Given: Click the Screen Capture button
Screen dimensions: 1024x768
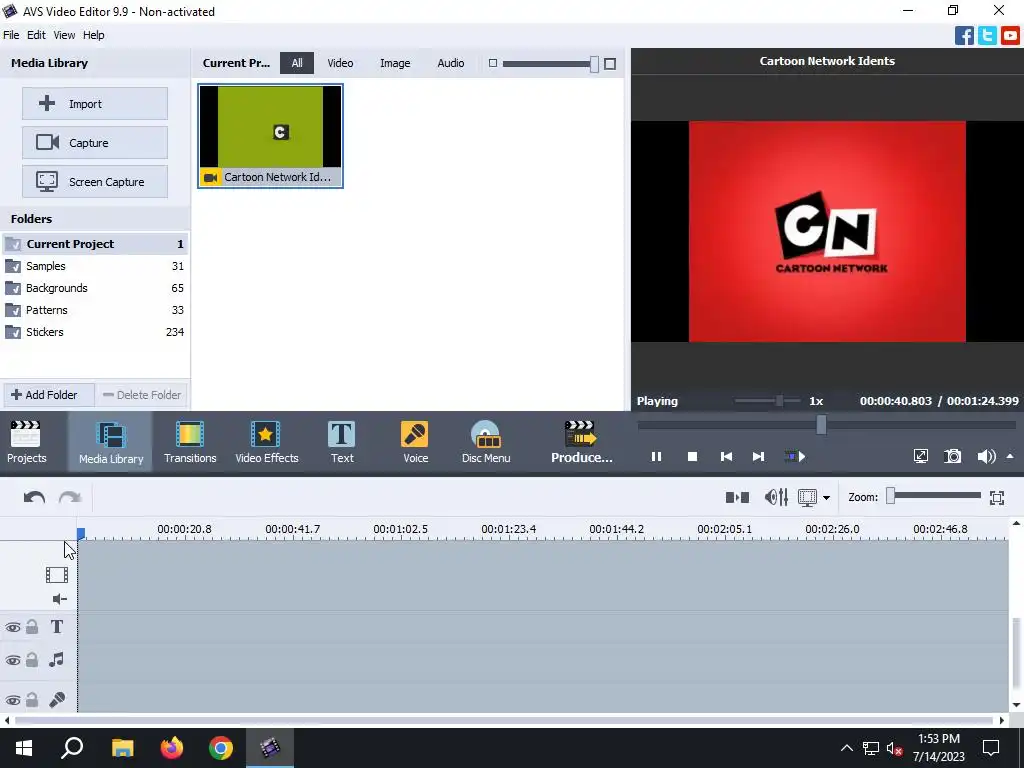Looking at the screenshot, I should [95, 182].
